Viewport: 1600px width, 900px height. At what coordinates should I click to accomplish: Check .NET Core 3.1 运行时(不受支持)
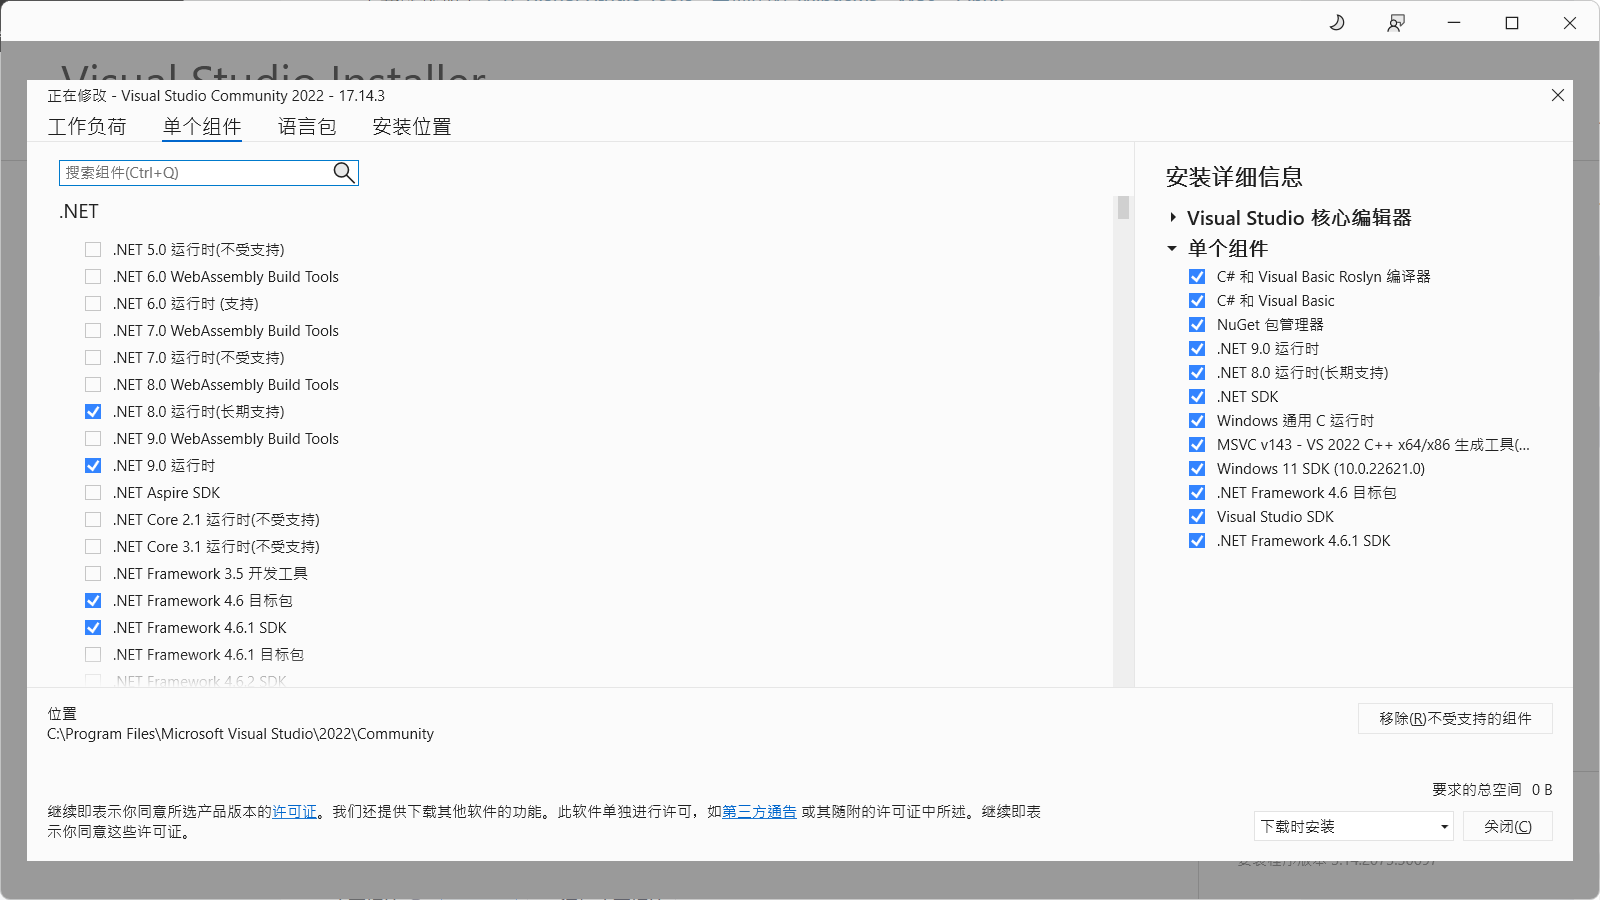tap(93, 546)
